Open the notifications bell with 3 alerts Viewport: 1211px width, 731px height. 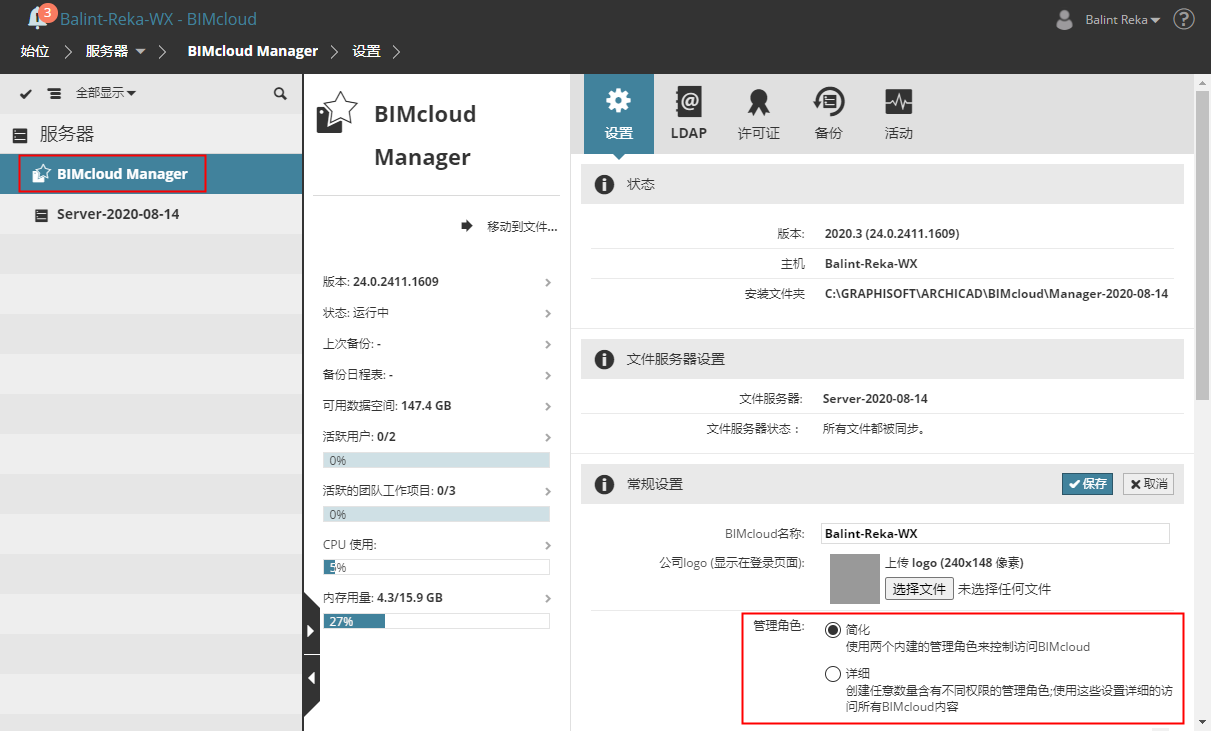click(40, 16)
